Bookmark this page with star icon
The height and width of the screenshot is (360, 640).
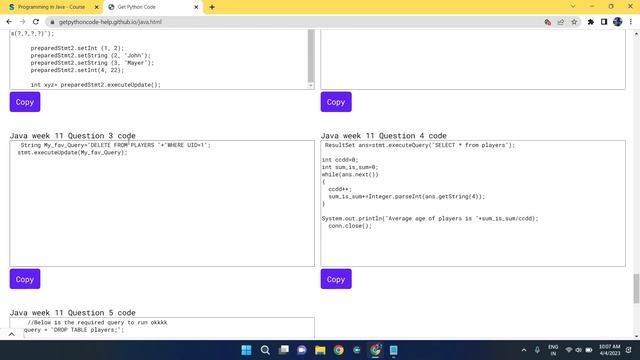574,22
